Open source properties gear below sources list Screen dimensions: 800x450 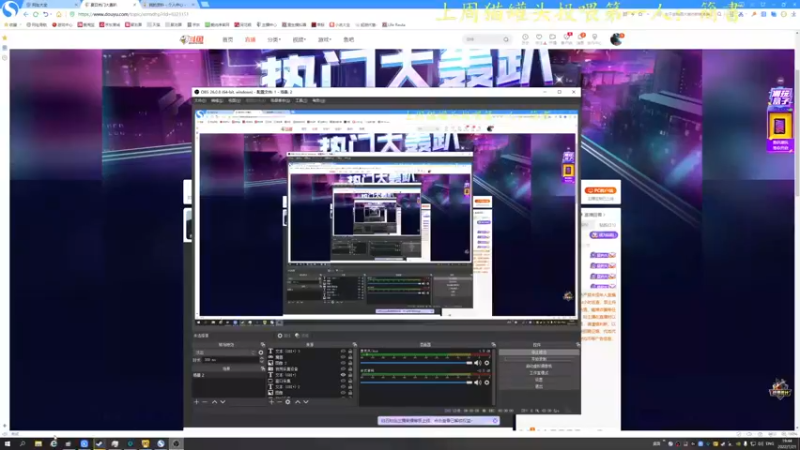coord(288,402)
